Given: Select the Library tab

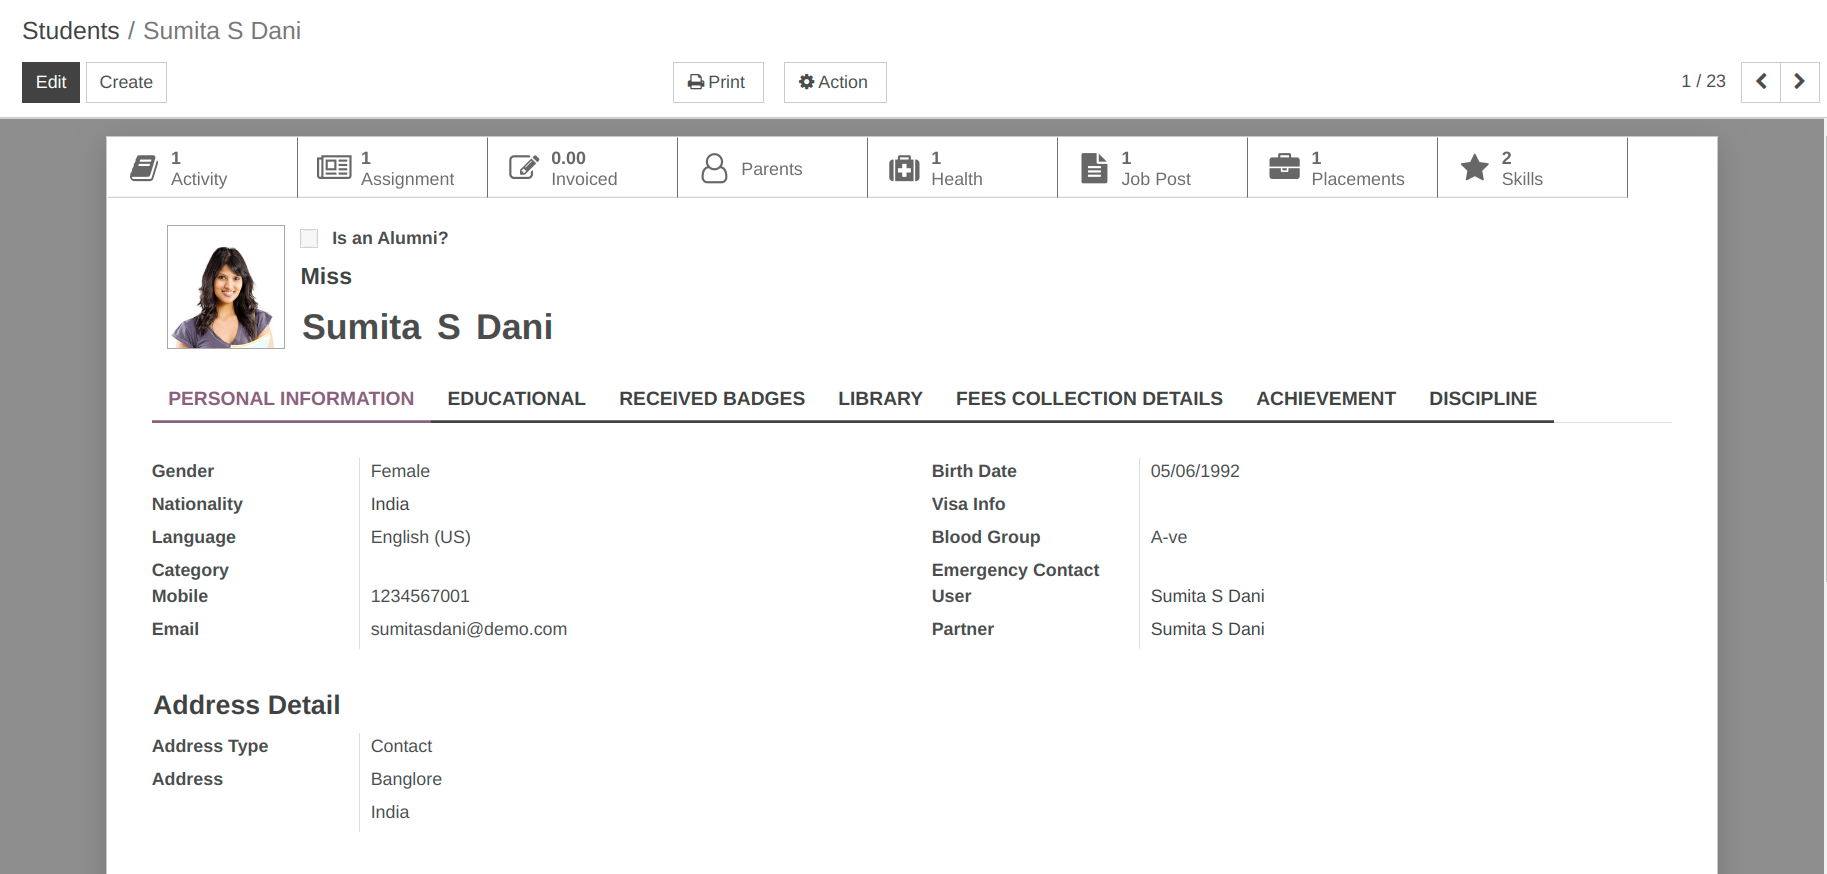Looking at the screenshot, I should [880, 399].
